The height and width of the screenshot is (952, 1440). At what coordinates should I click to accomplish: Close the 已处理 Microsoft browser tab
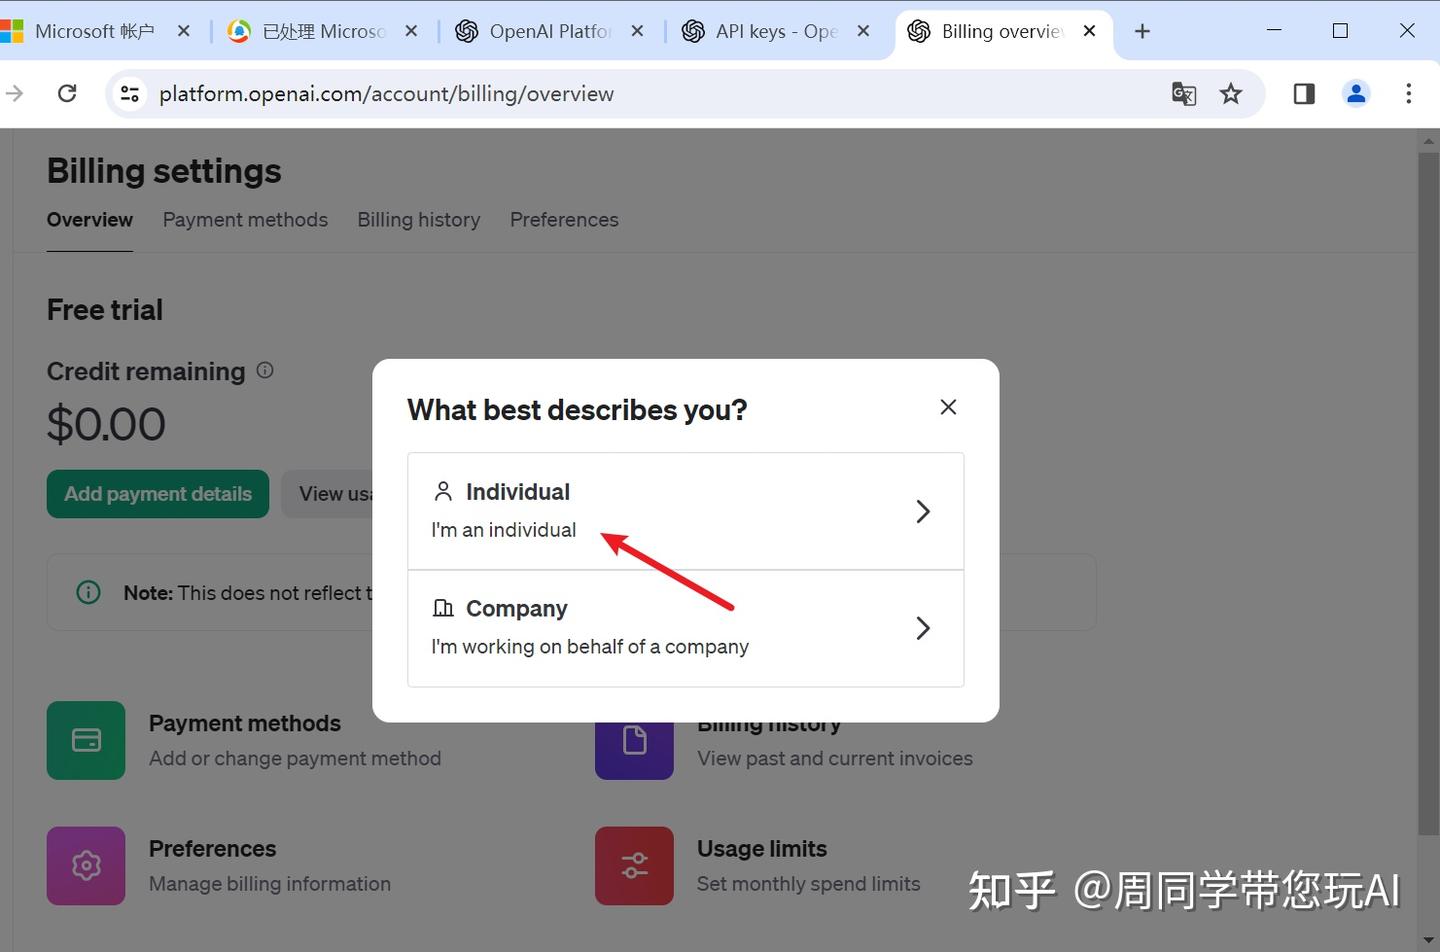click(411, 31)
